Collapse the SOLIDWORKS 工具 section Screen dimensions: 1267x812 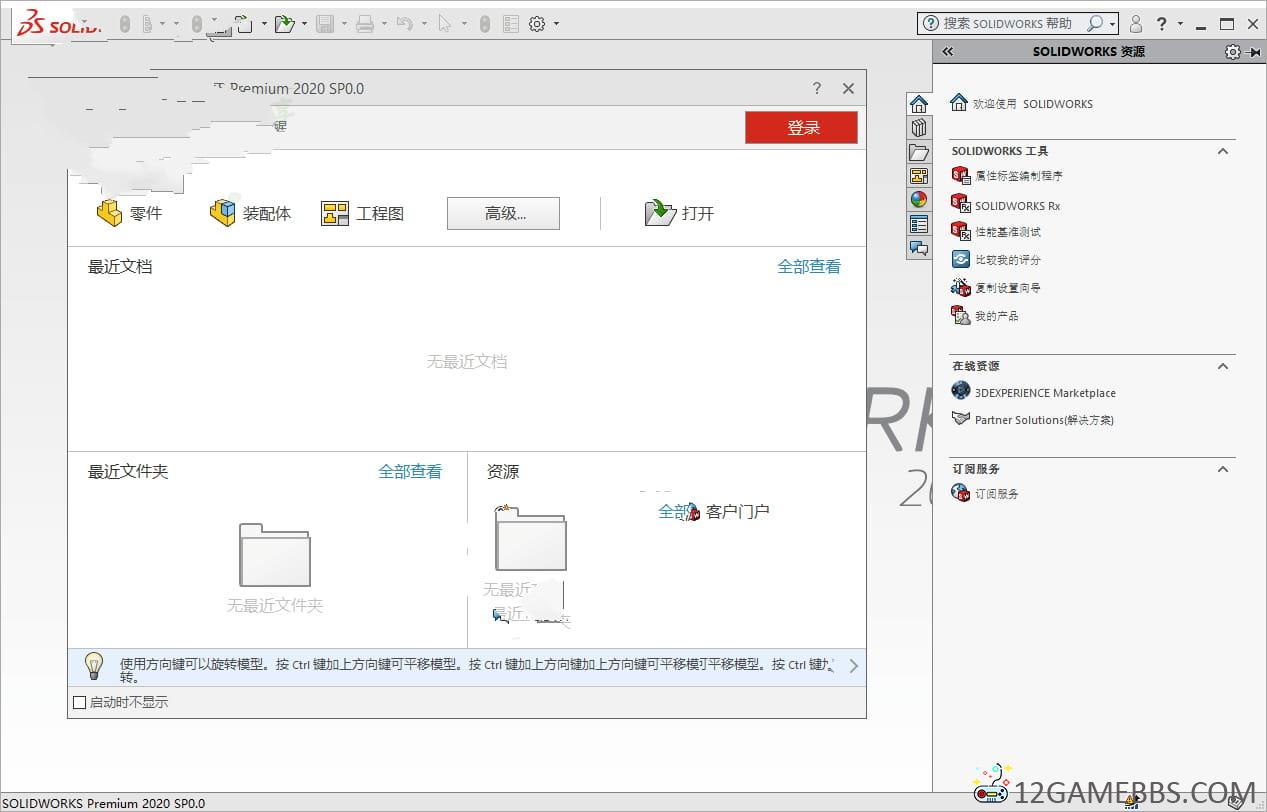(1222, 151)
